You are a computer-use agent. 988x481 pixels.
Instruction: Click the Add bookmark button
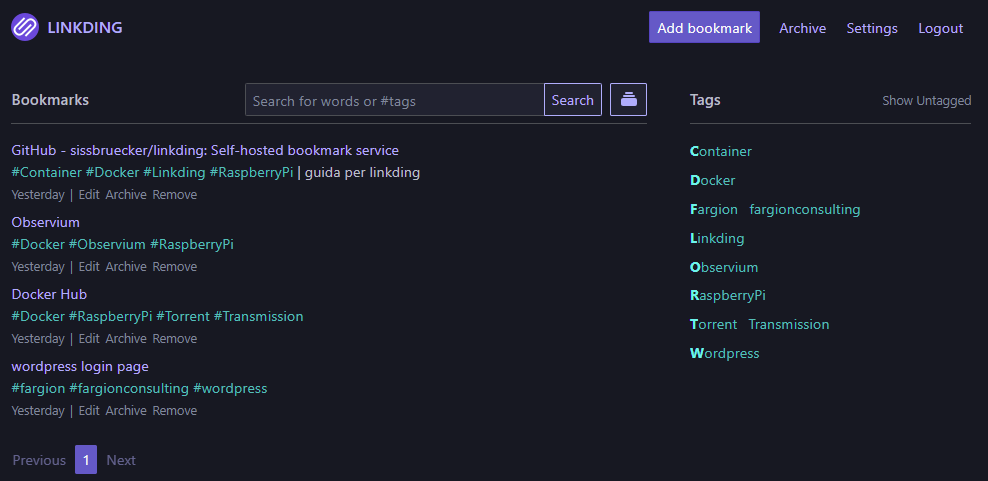(704, 28)
